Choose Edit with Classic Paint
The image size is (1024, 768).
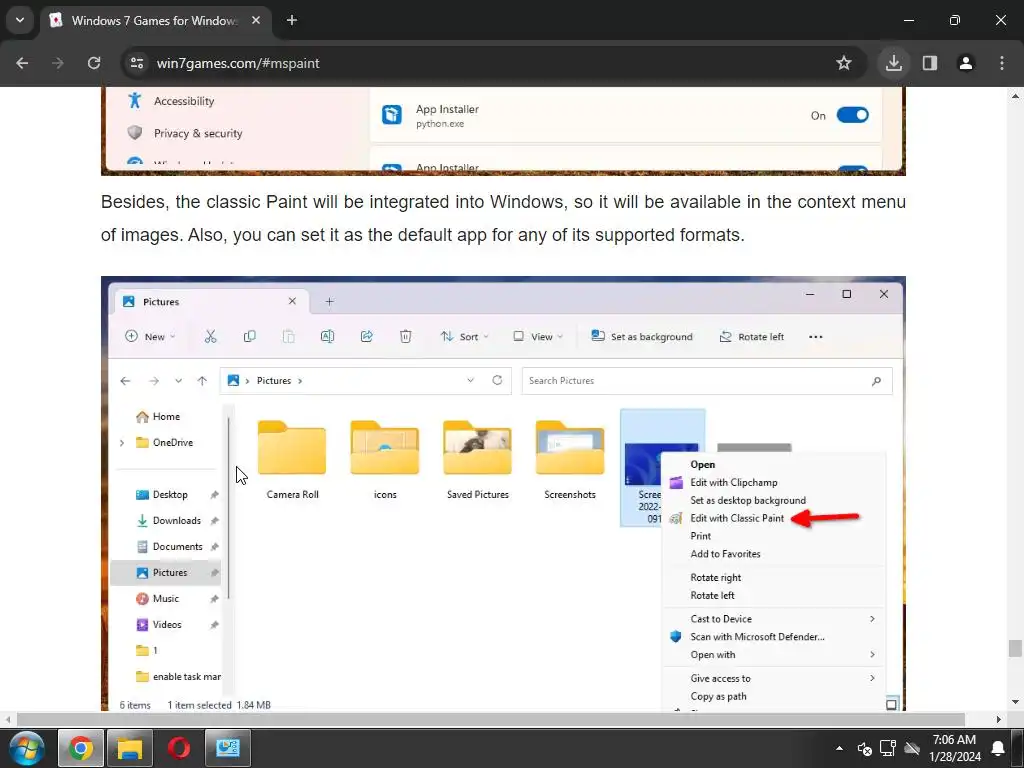774,518
